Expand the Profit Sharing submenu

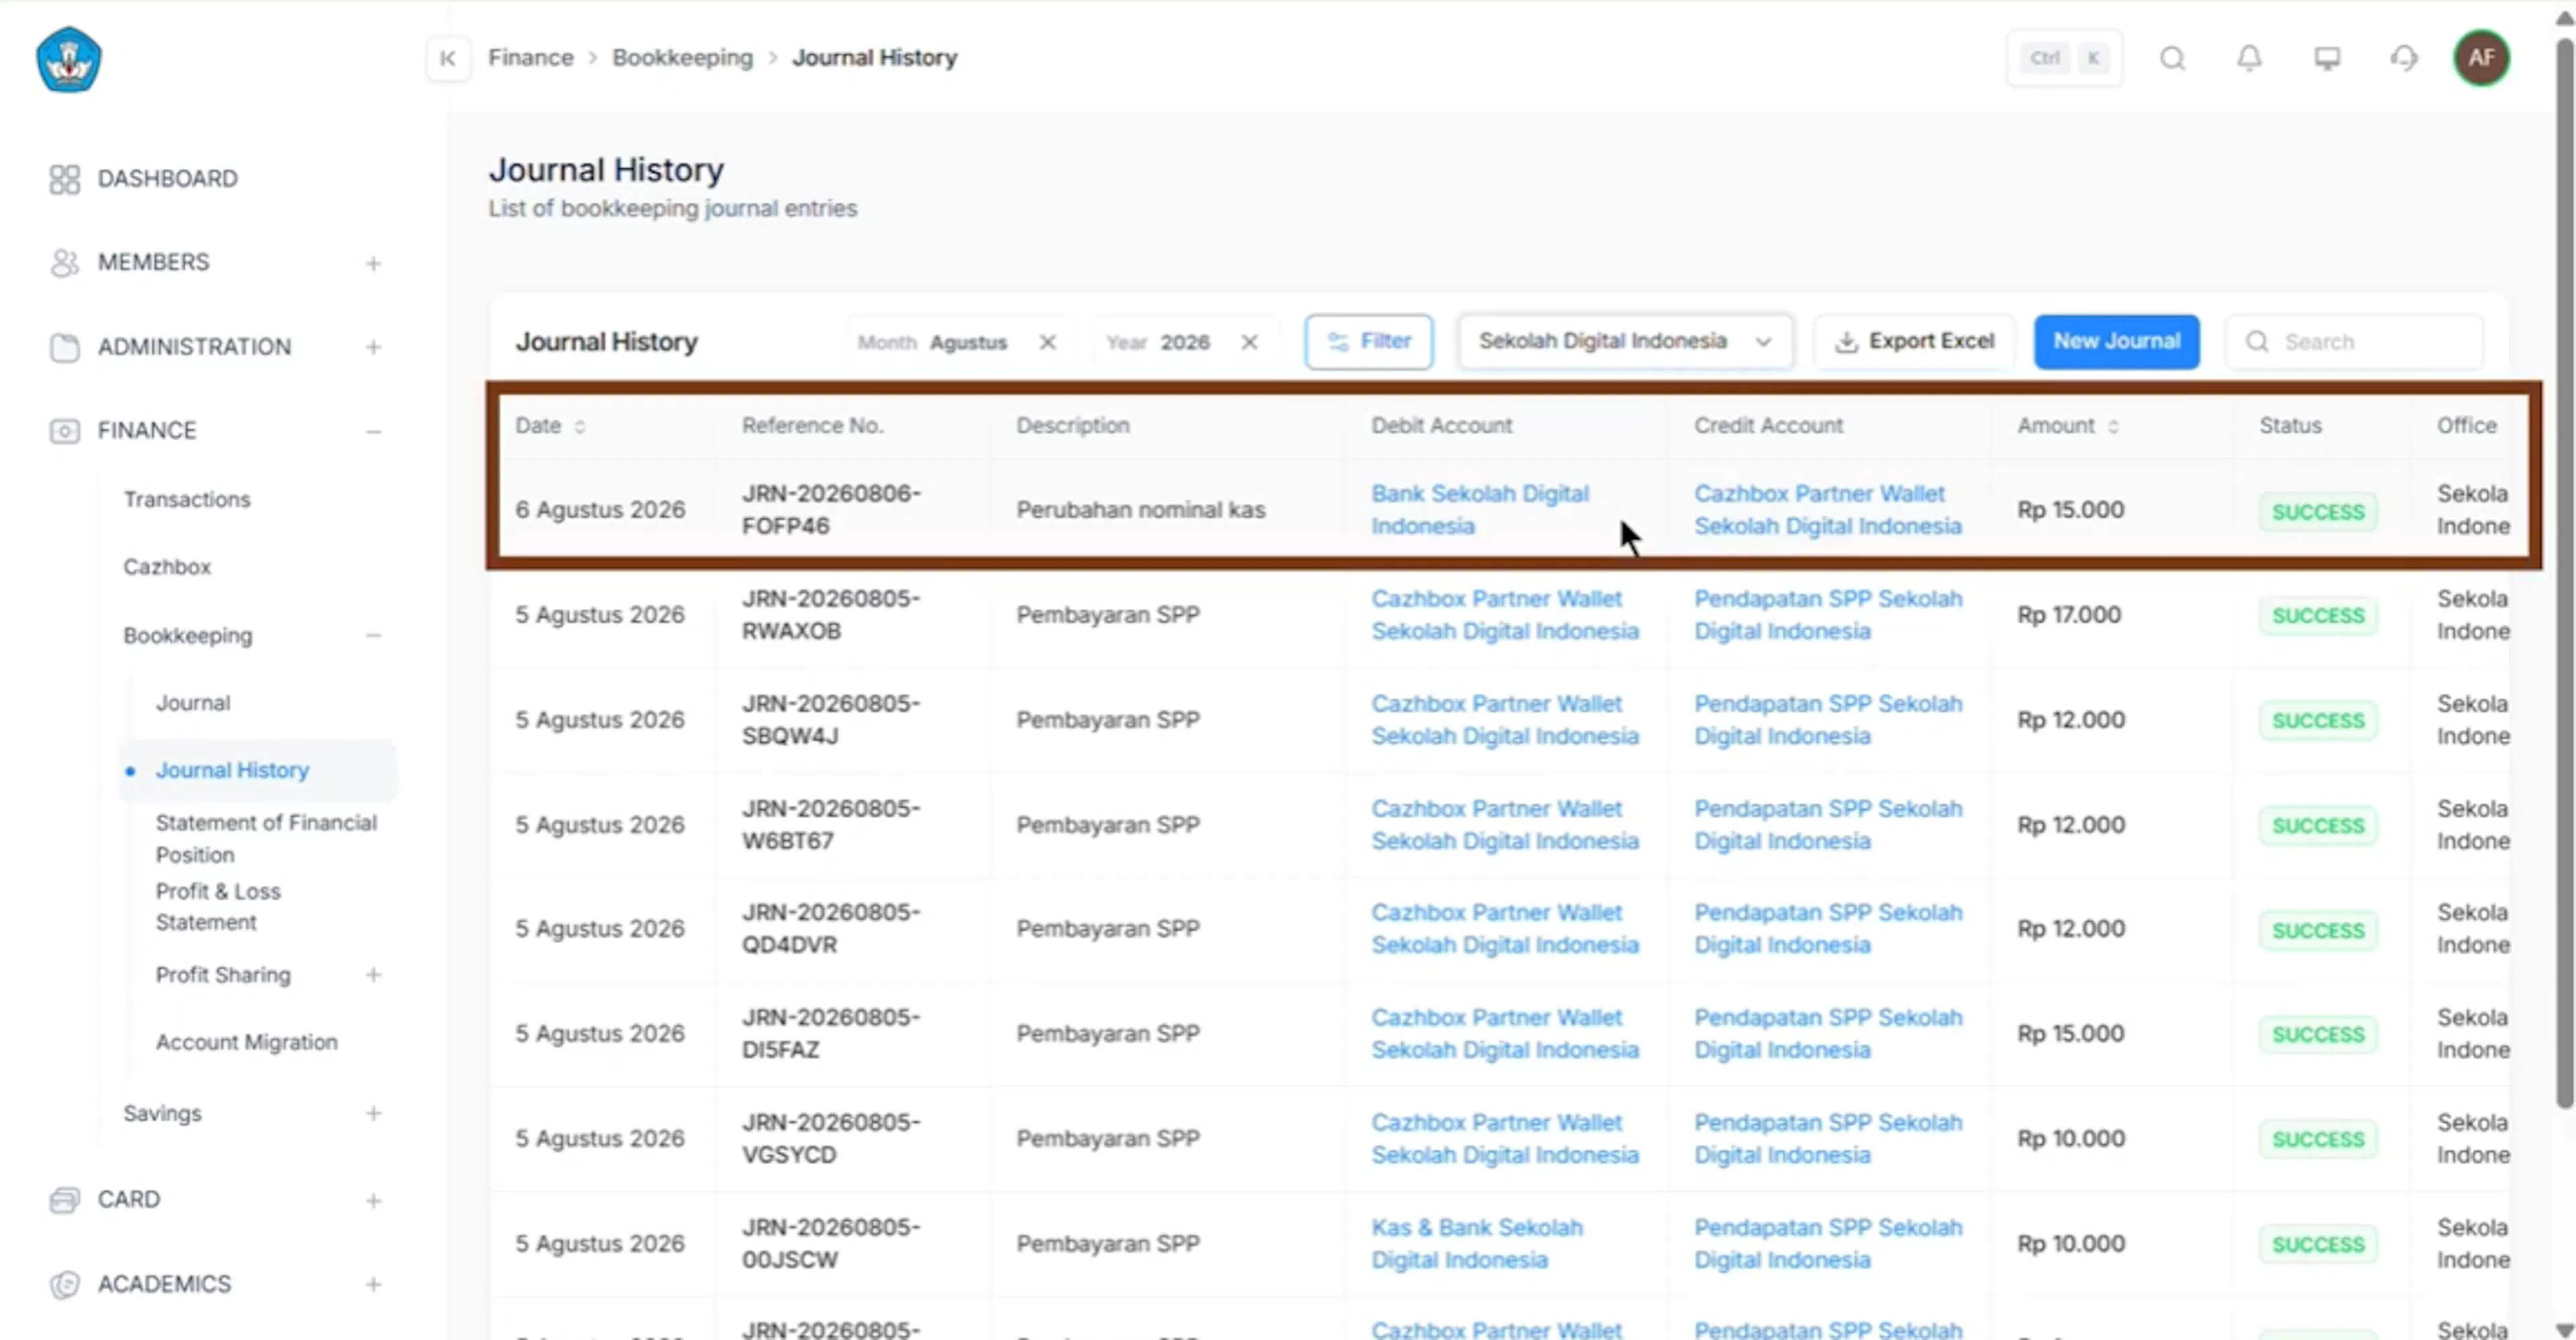coord(373,975)
